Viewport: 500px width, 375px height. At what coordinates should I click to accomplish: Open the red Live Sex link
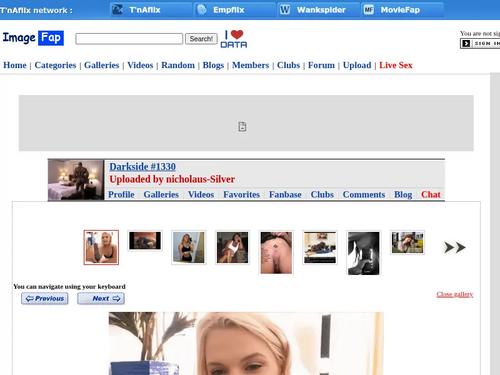pos(396,65)
